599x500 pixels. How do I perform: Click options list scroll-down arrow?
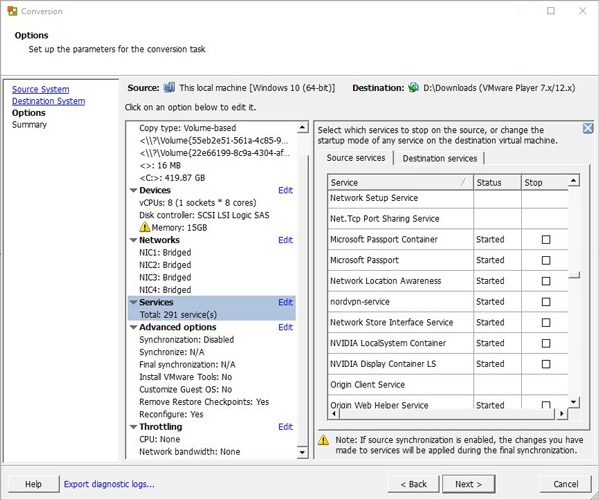[303, 453]
